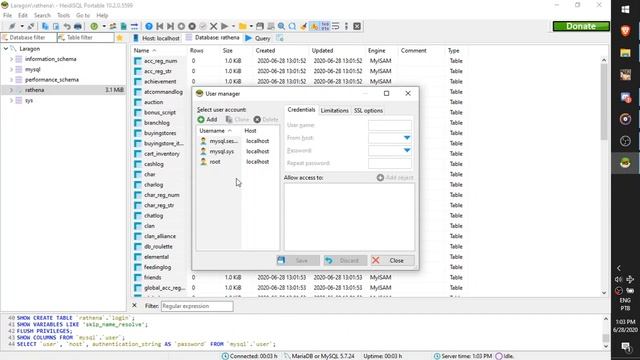The width and height of the screenshot is (640, 360).
Task: Click the cancel editing X toolbar icon
Action: [213, 27]
